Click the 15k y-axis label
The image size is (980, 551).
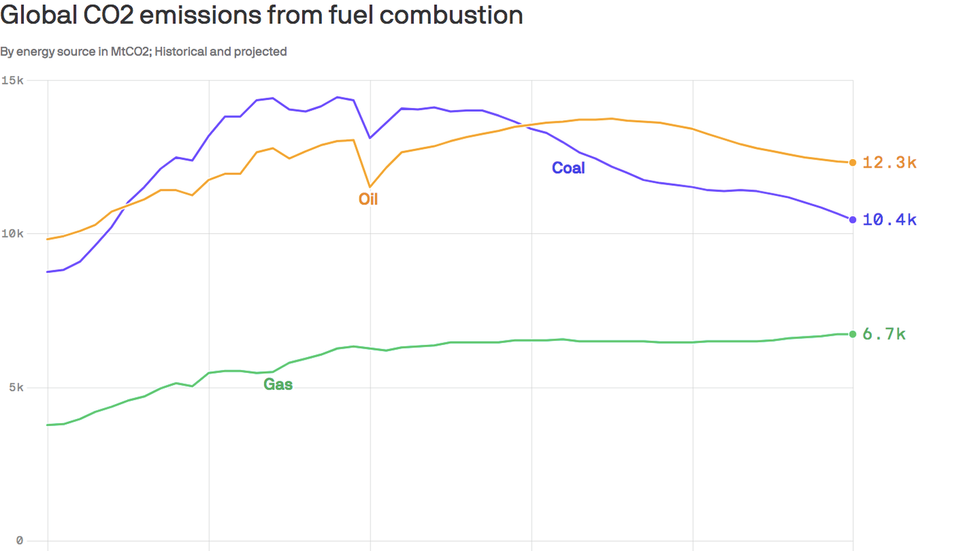[x=12, y=80]
